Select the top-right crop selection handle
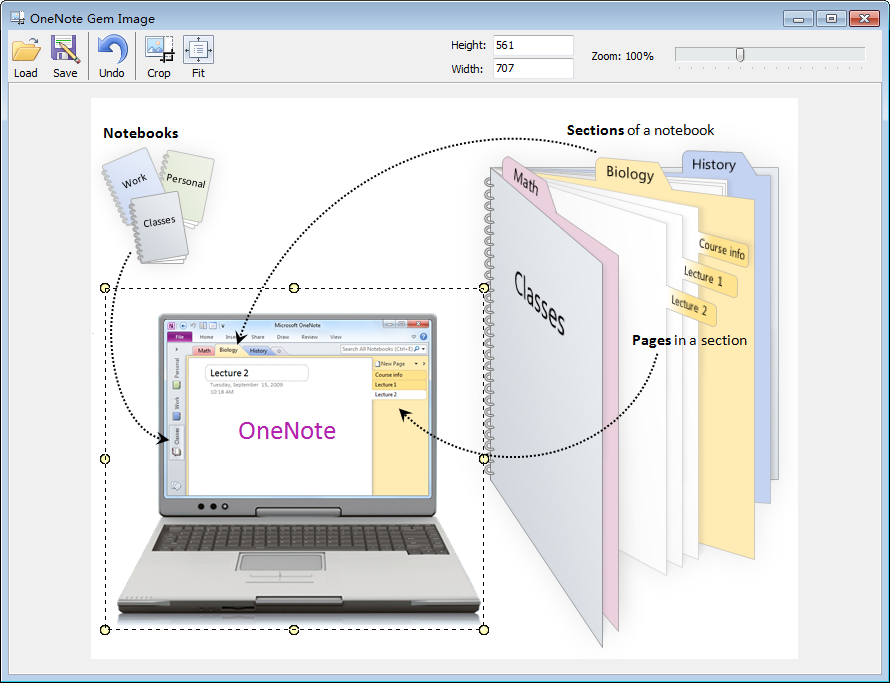890x683 pixels. pos(484,288)
